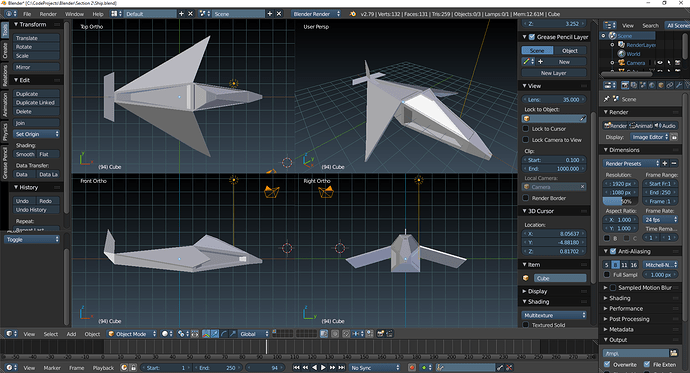Image resolution: width=690 pixels, height=373 pixels.
Task: Open the outliner editor type selector
Action: (x=609, y=26)
